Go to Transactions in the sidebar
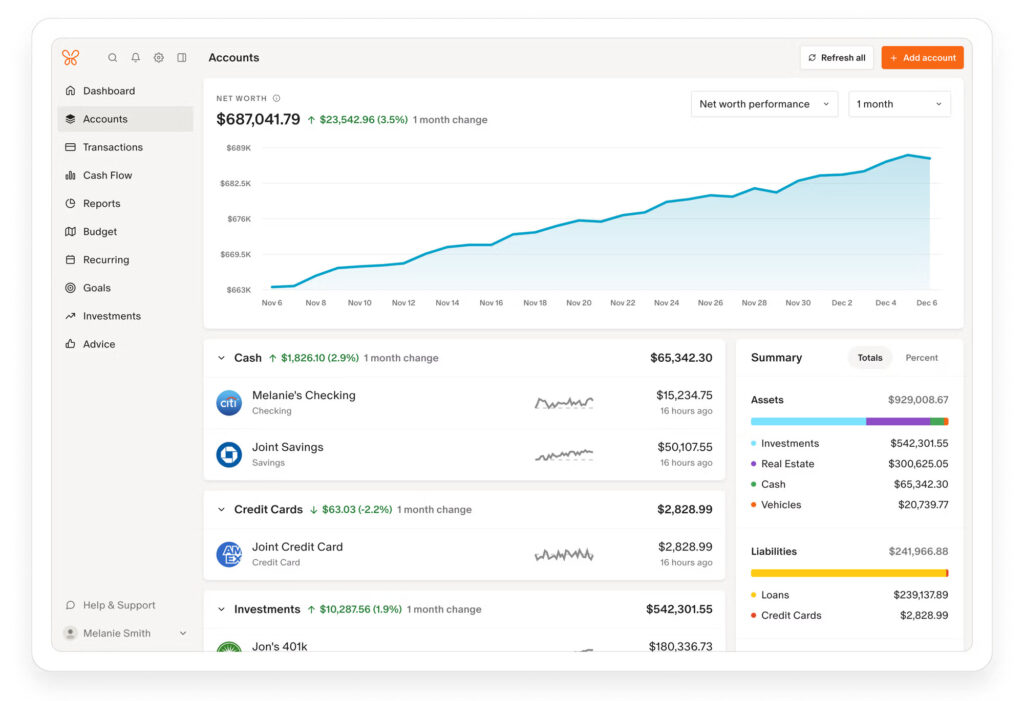The height and width of the screenshot is (701, 1024). point(112,147)
